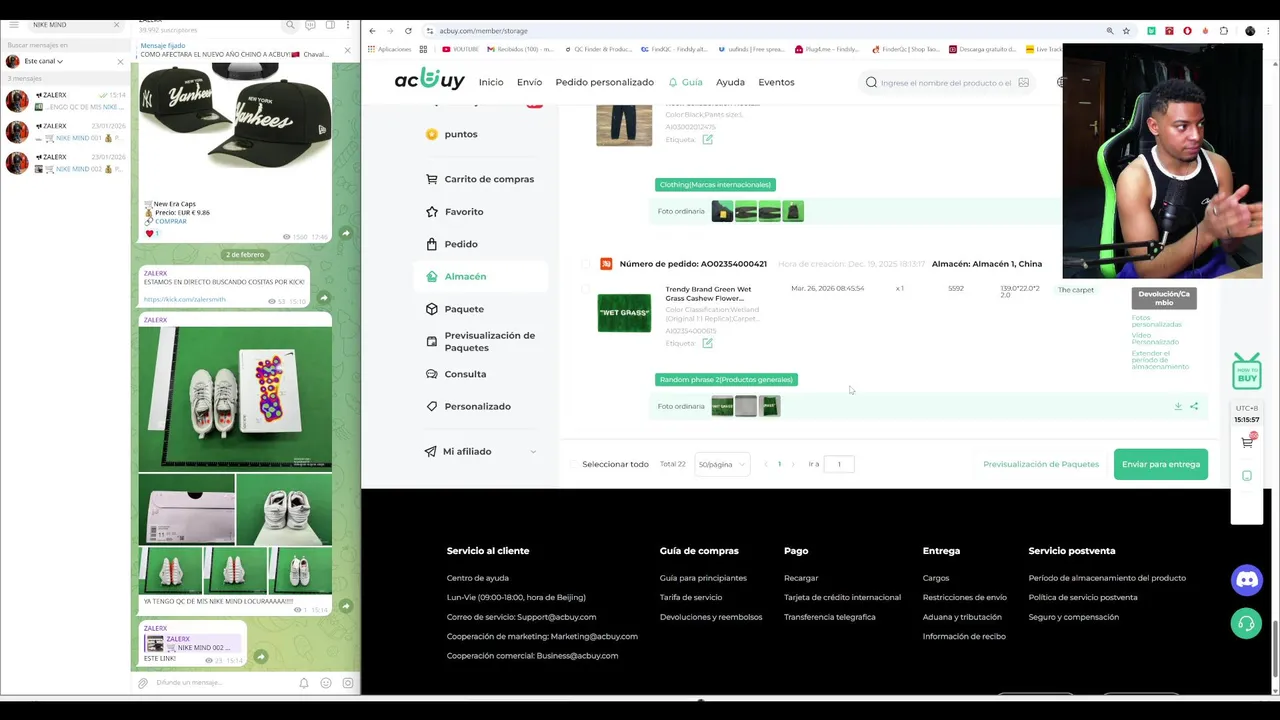Open the kick.com/zalersmith link in Telegram

tap(184, 299)
